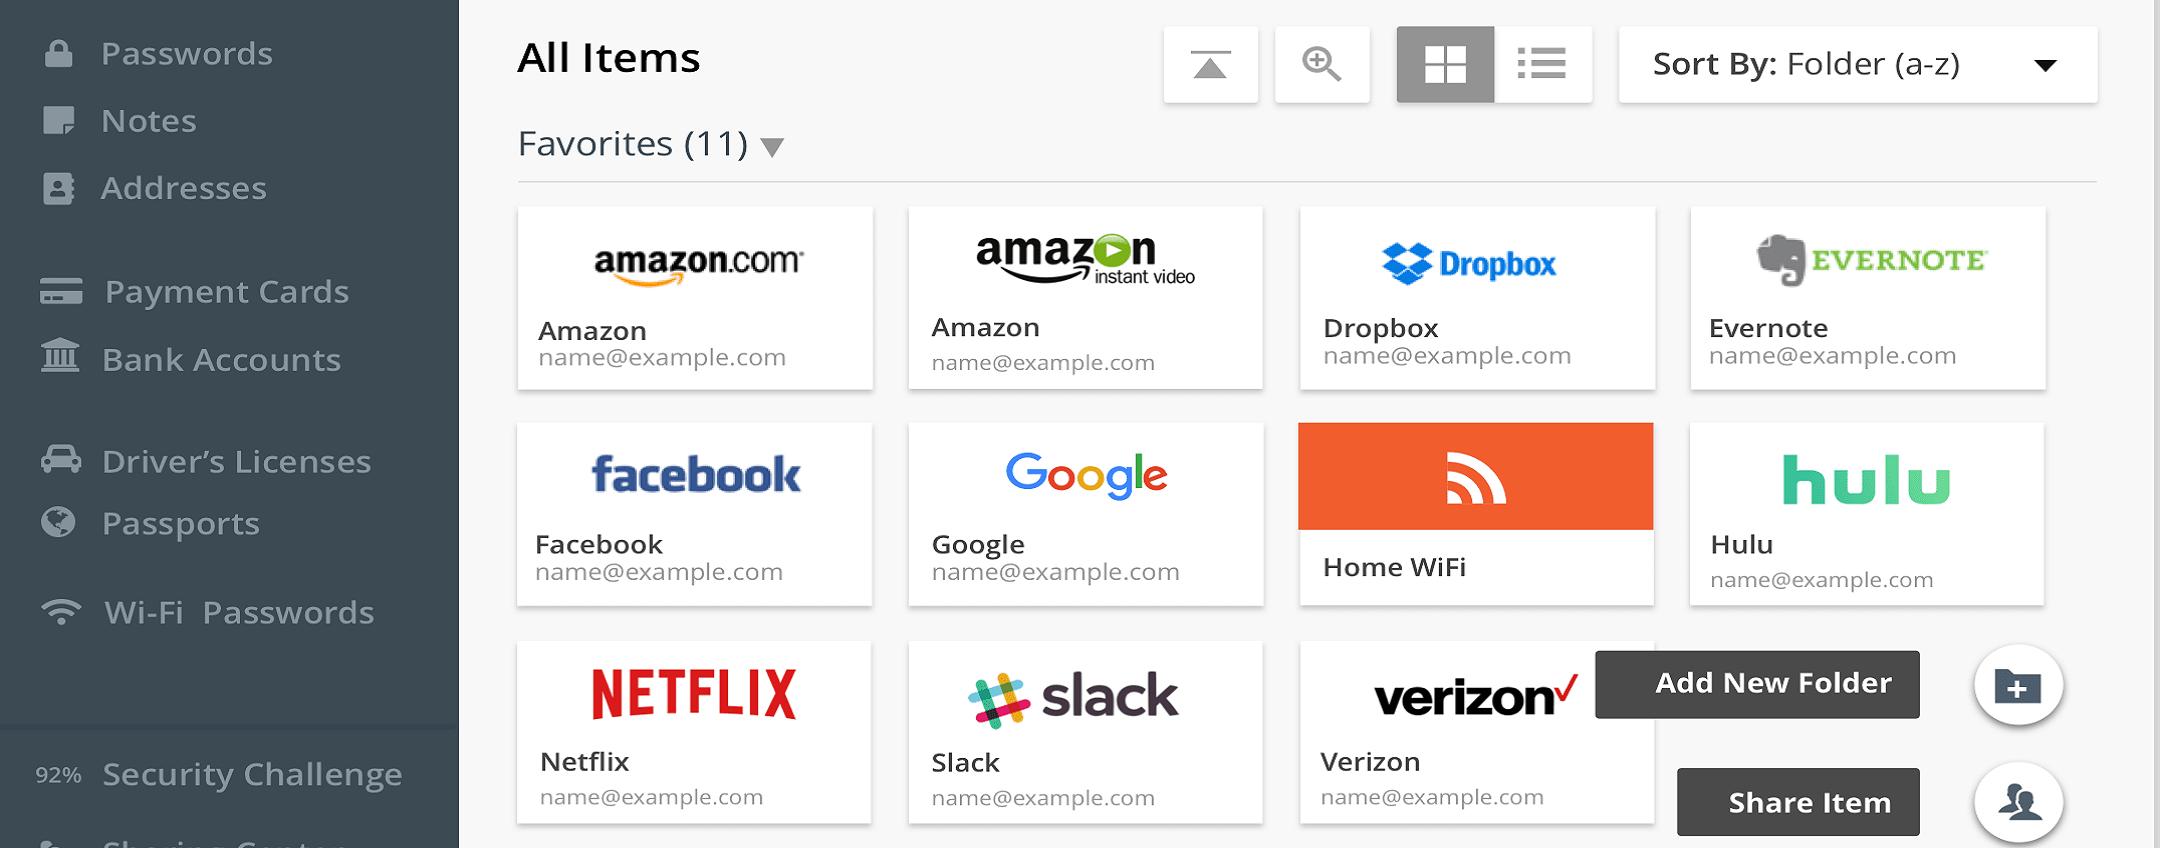Viewport: 2160px width, 848px height.
Task: Open the Sort By dropdown
Action: coord(1857,65)
